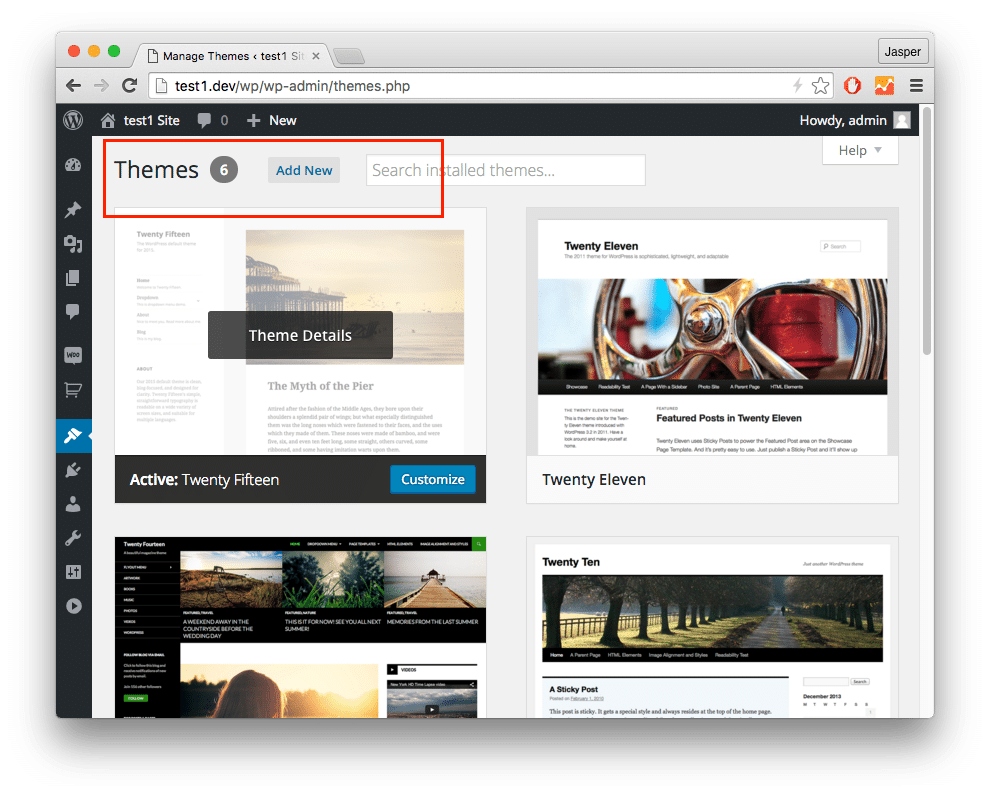This screenshot has height=798, width=990.
Task: Open Media sidebar icon
Action: tap(73, 244)
